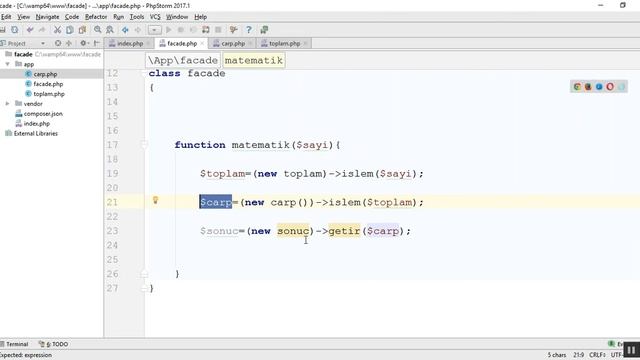Screen dimensions: 640x360
Task: Open the Edit menu
Action: pos(6,17)
